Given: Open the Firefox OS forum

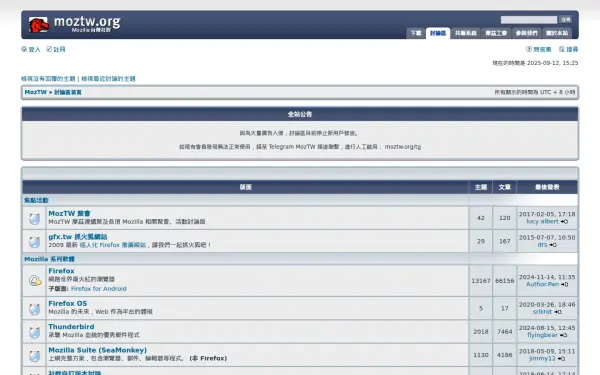Looking at the screenshot, I should coord(68,303).
